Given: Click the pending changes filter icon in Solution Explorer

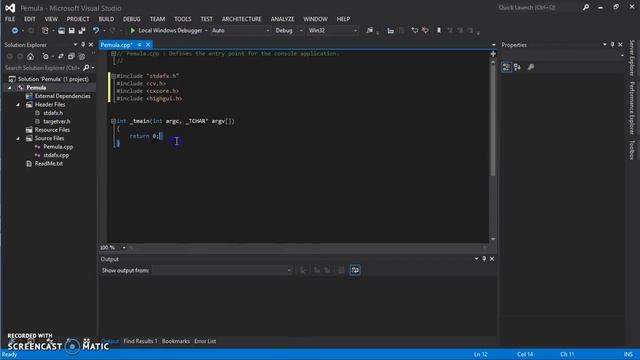Looking at the screenshot, I should [45, 56].
